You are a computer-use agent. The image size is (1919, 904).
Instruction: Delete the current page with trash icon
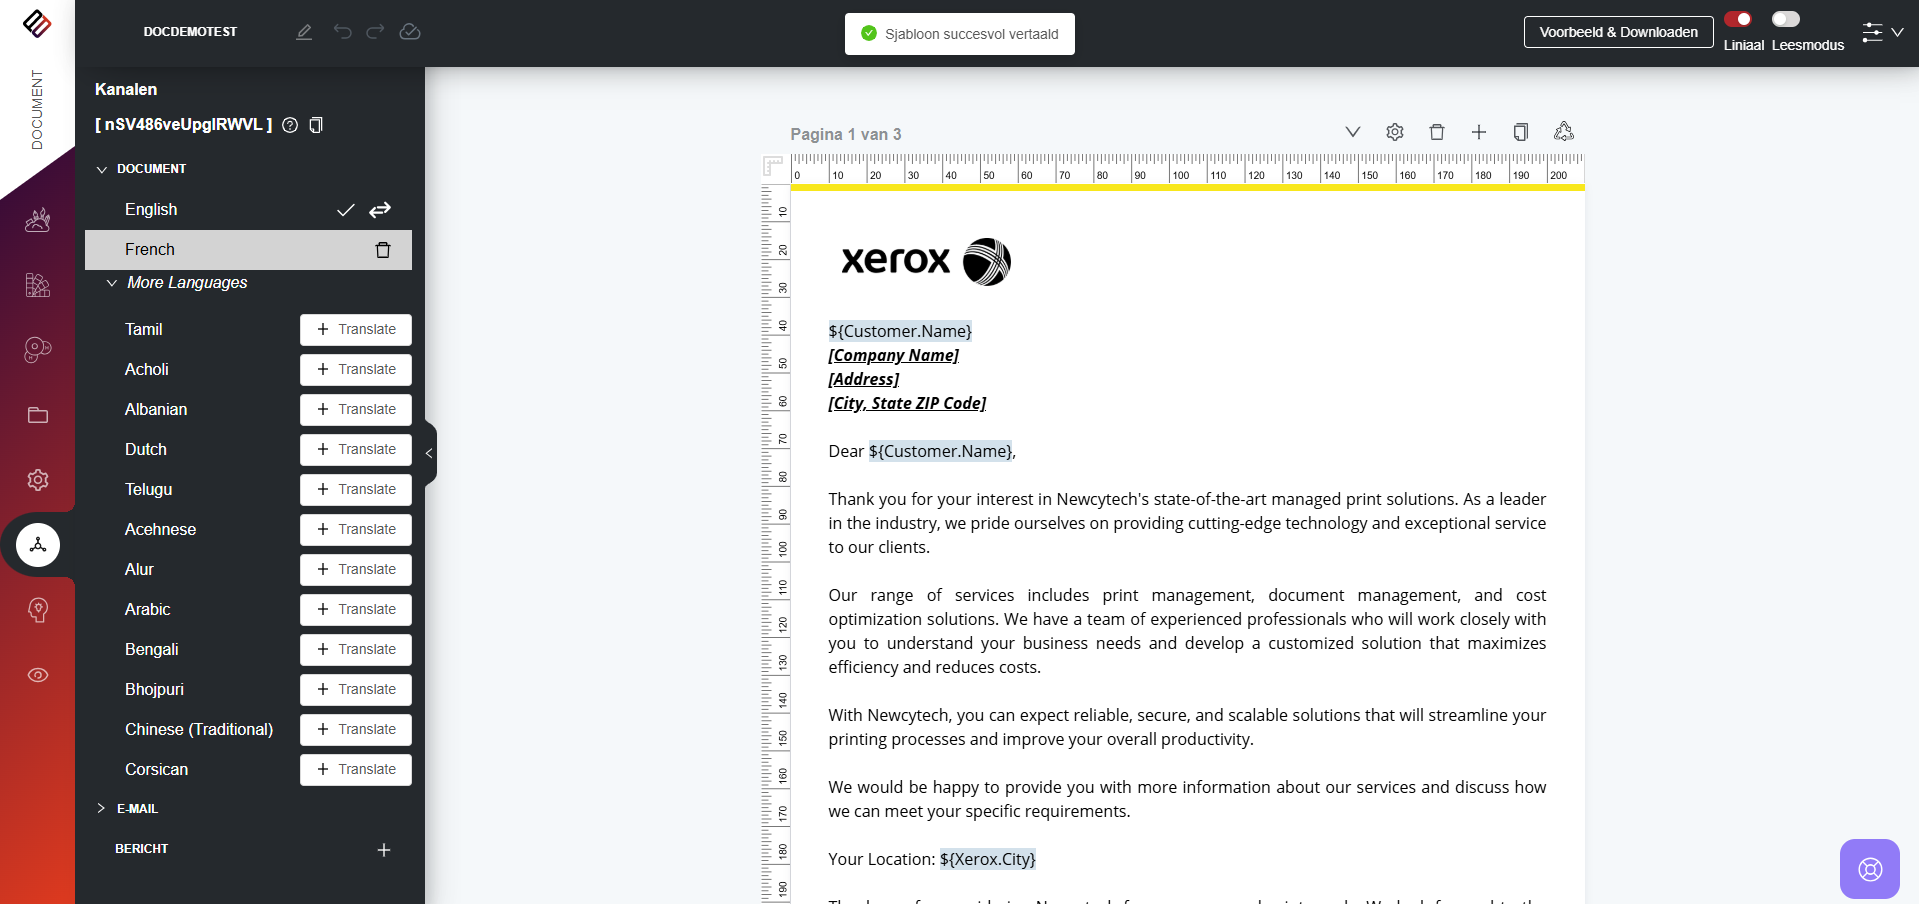[1437, 132]
